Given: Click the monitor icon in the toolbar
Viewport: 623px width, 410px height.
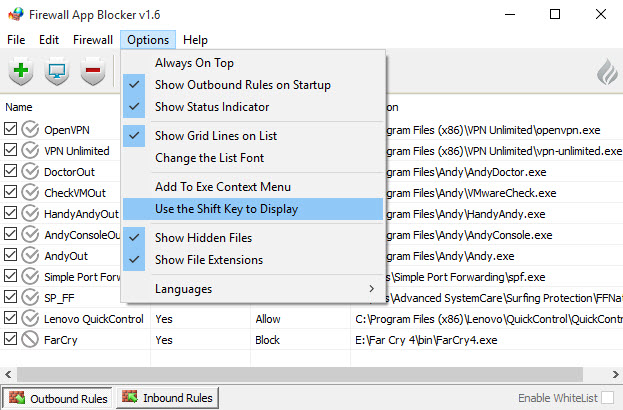Looking at the screenshot, I should click(x=57, y=72).
